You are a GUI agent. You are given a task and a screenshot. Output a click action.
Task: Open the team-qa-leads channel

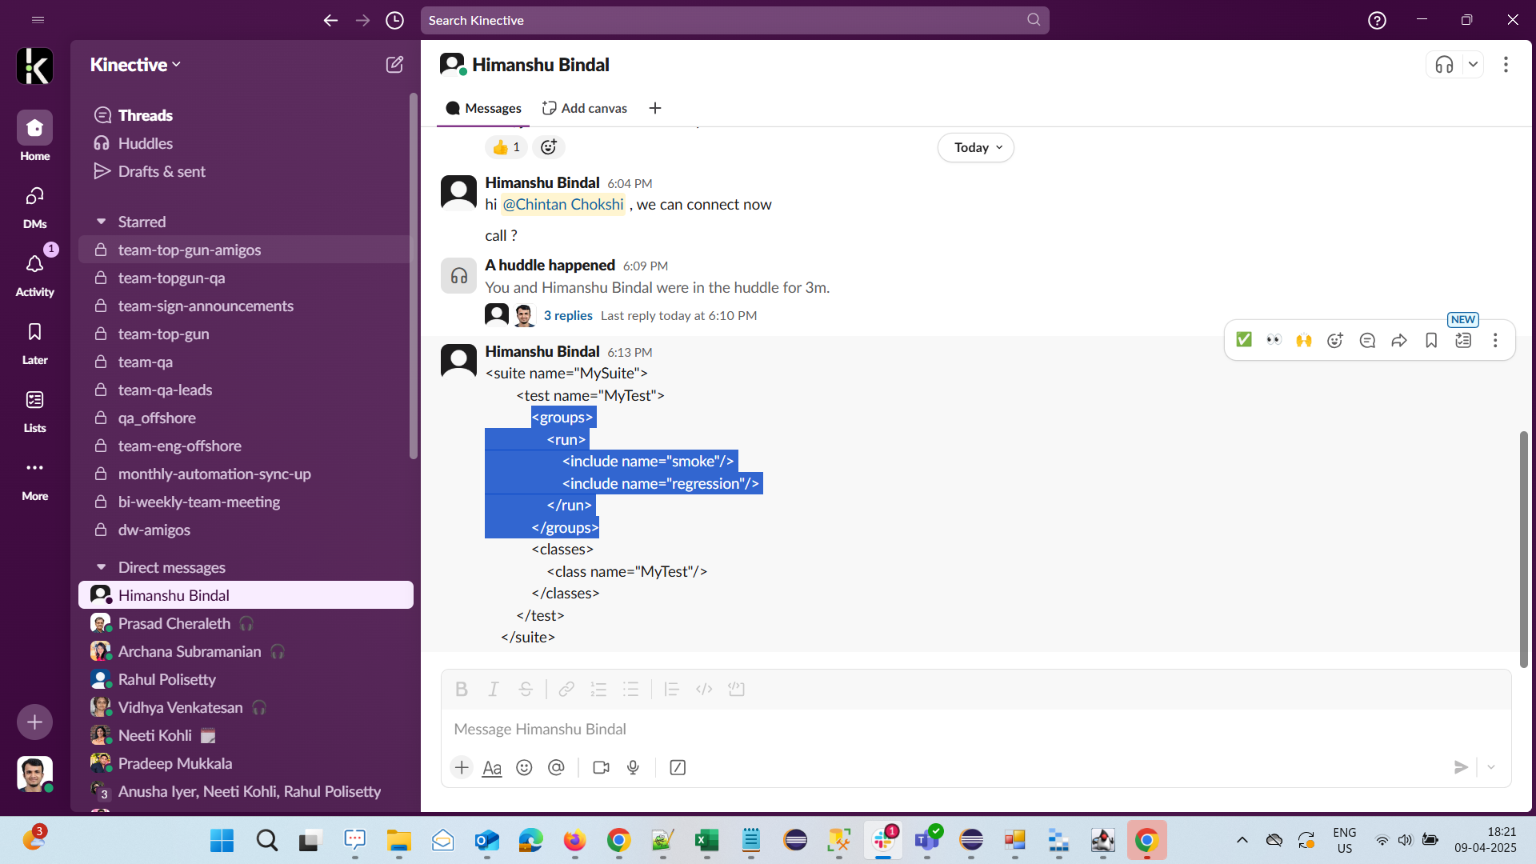[x=245, y=390]
